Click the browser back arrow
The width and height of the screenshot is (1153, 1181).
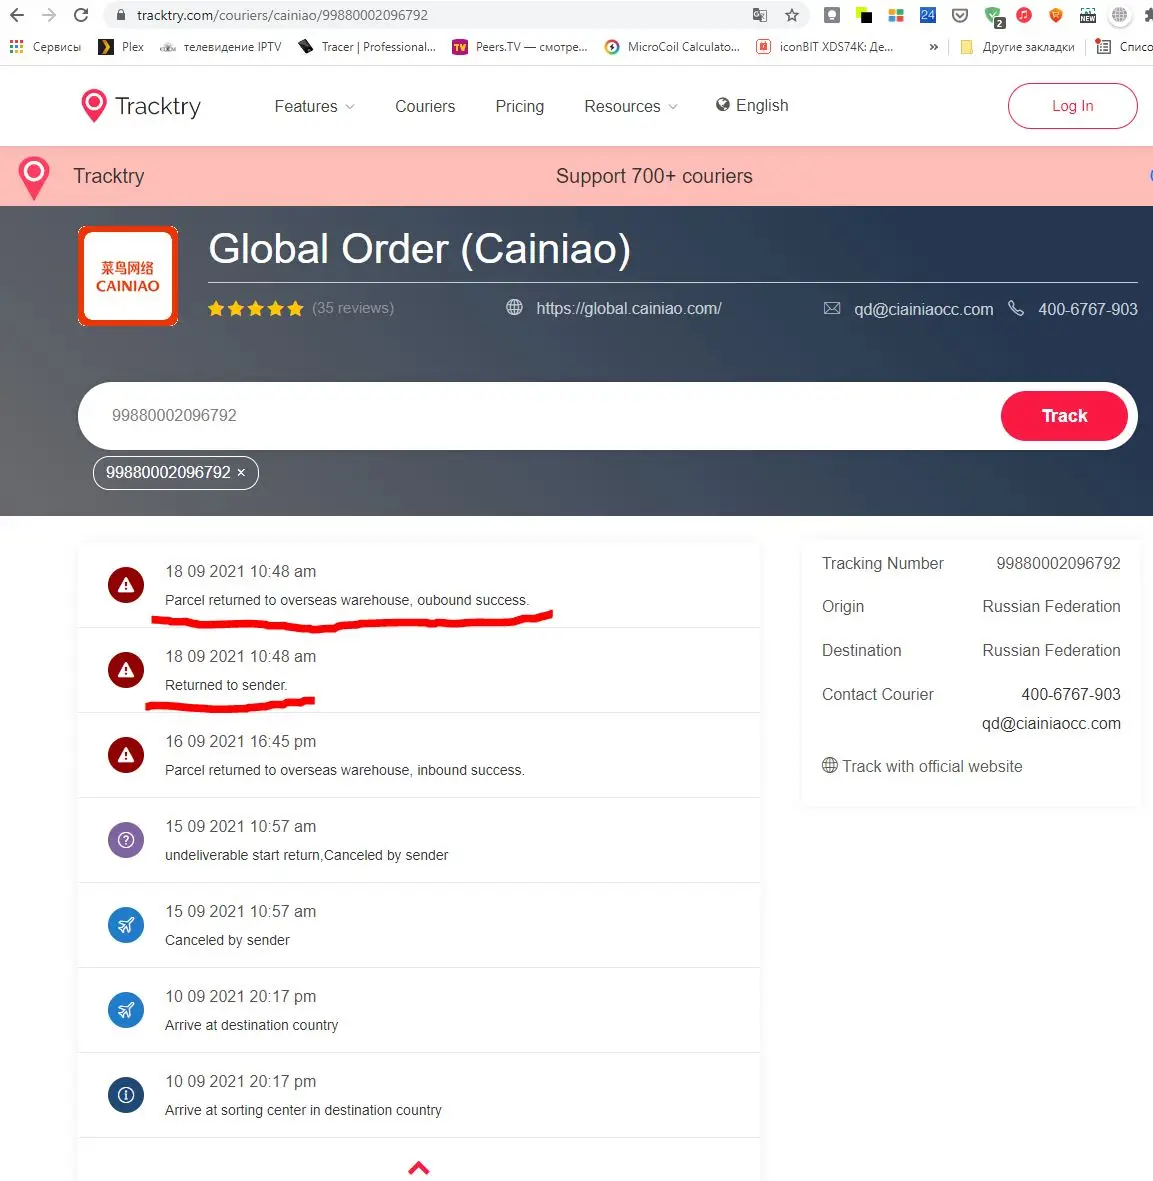click(x=17, y=15)
